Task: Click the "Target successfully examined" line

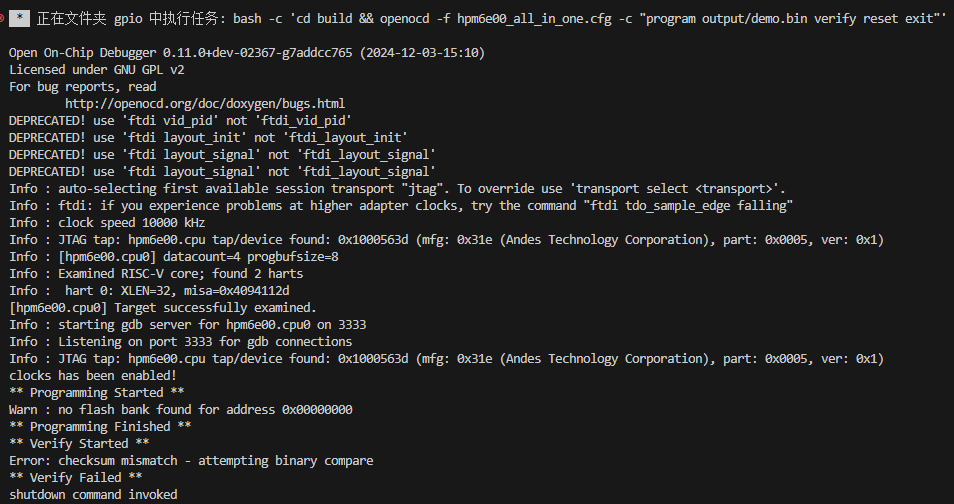Action: click(x=162, y=307)
